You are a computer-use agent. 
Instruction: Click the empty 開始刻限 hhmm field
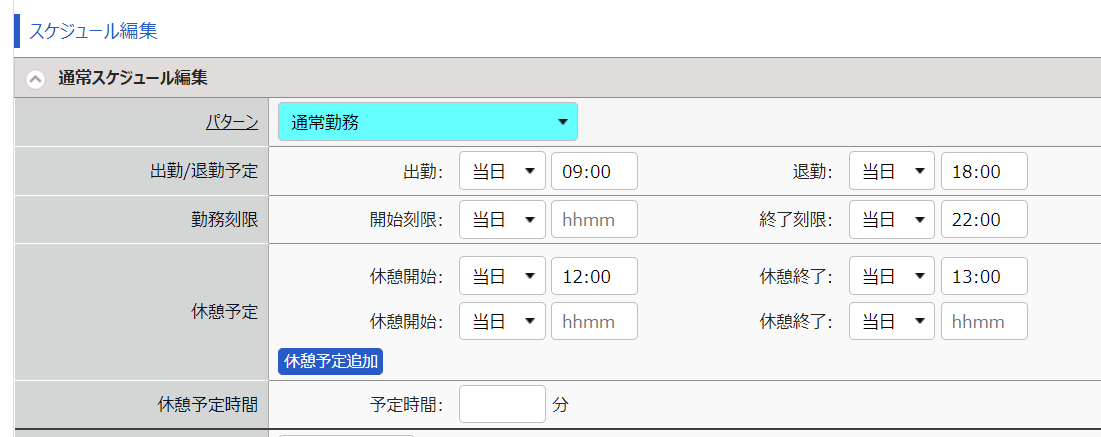click(594, 219)
